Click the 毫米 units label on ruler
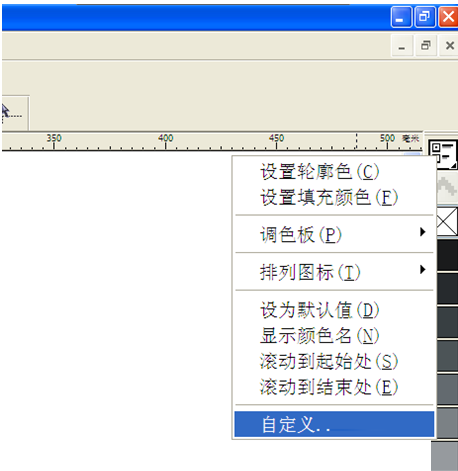Screen dimensions: 458x471 410,138
